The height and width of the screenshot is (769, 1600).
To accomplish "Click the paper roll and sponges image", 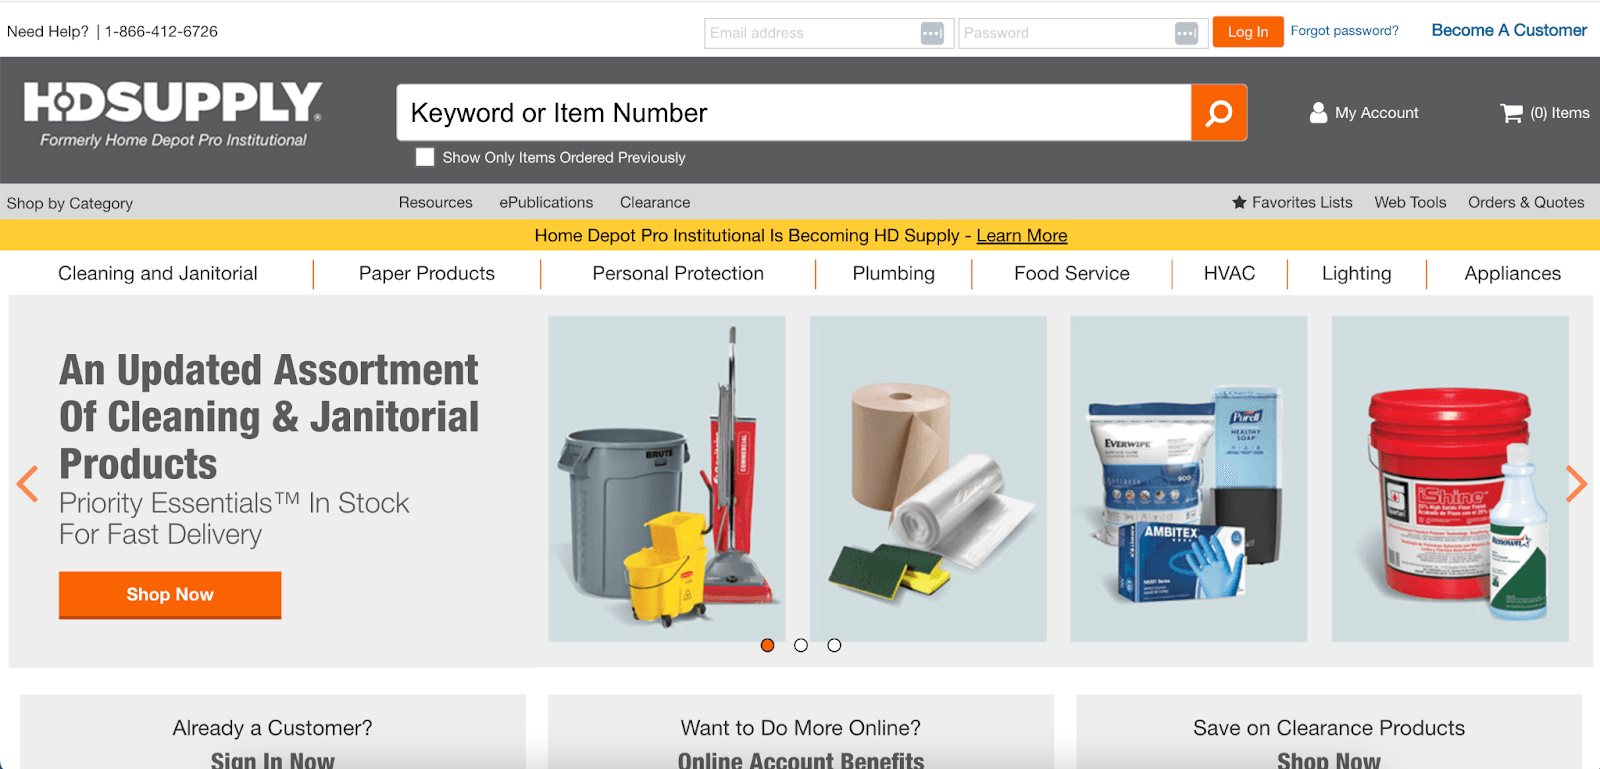I will pos(928,479).
